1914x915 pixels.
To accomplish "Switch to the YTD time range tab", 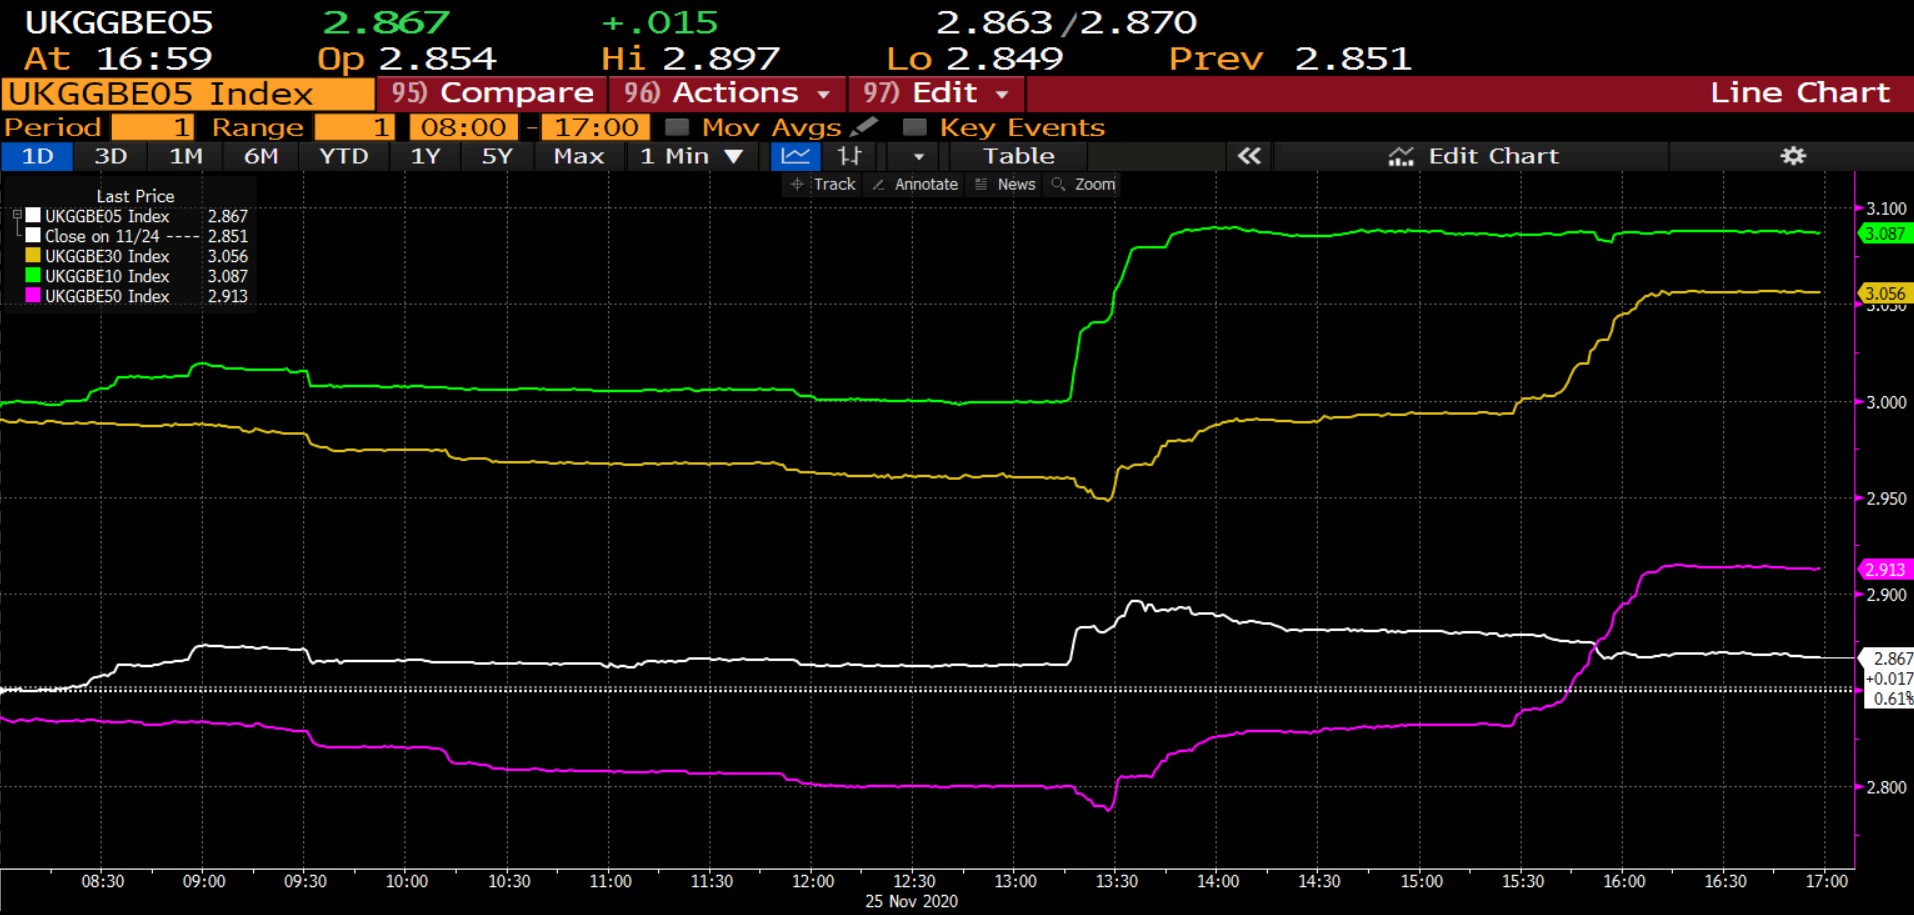I will 343,156.
